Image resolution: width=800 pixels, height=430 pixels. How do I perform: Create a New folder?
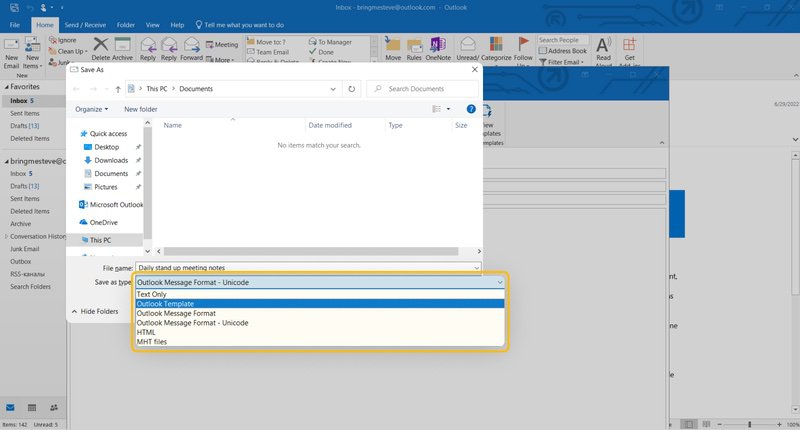(141, 109)
